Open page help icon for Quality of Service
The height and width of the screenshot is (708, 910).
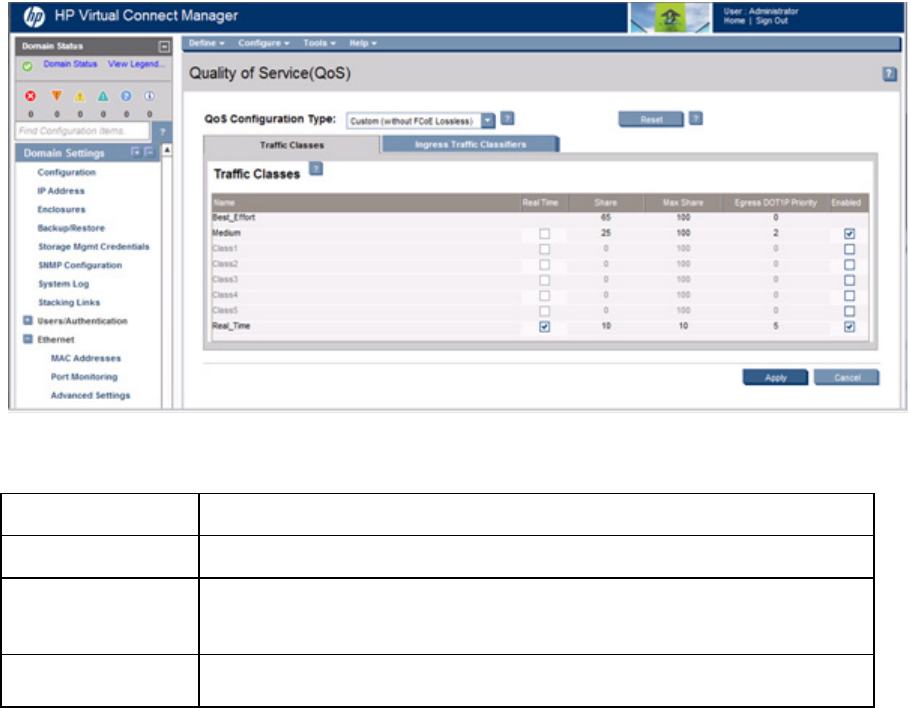tap(888, 74)
